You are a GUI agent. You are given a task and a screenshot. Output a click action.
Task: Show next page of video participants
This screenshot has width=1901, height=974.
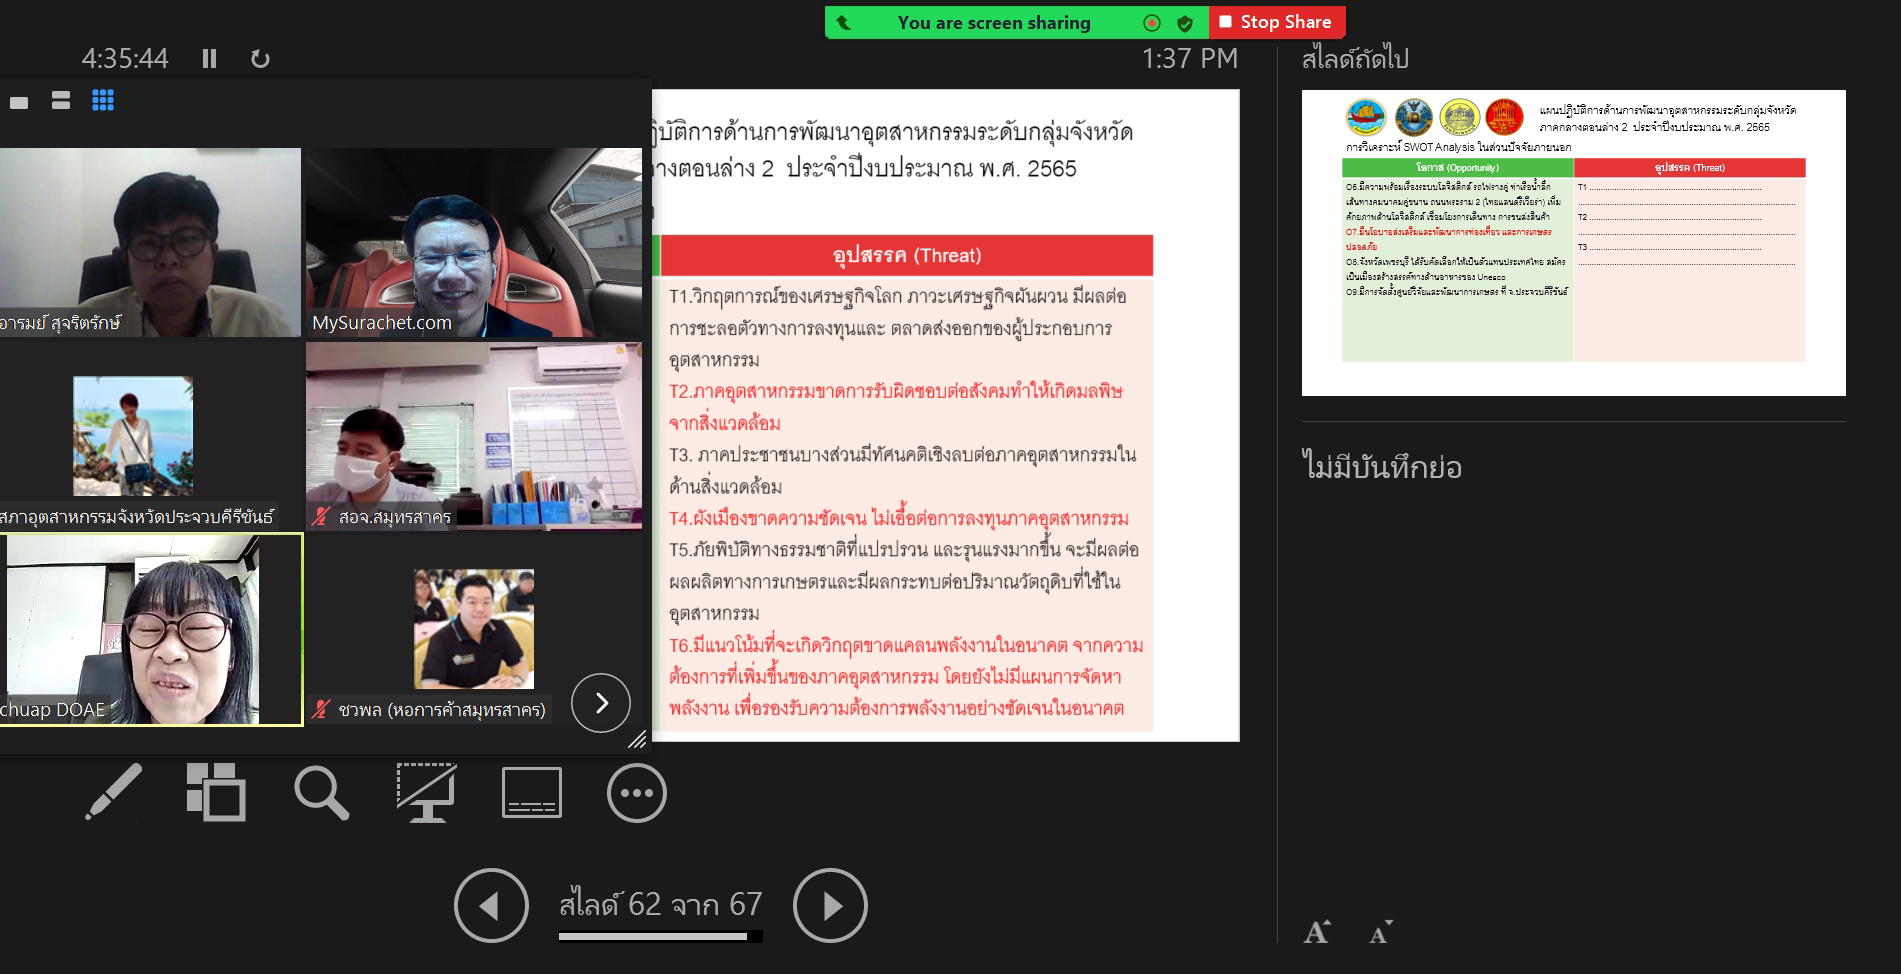click(x=600, y=703)
